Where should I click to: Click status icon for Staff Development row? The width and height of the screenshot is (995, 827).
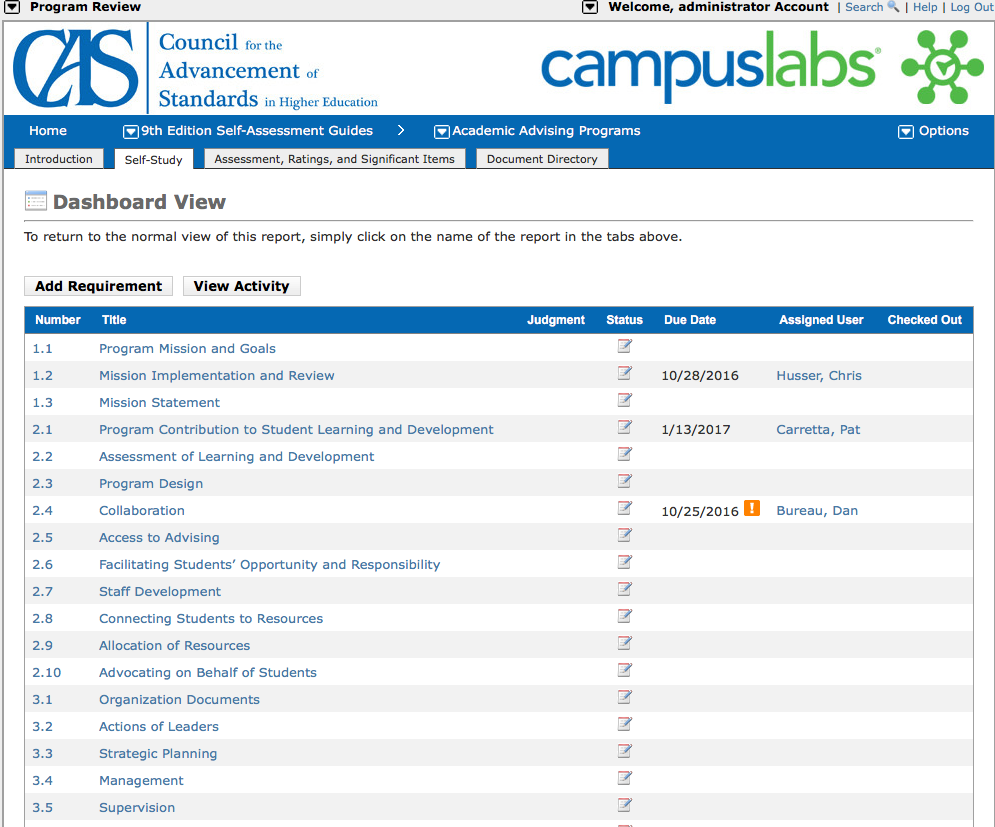tap(624, 590)
